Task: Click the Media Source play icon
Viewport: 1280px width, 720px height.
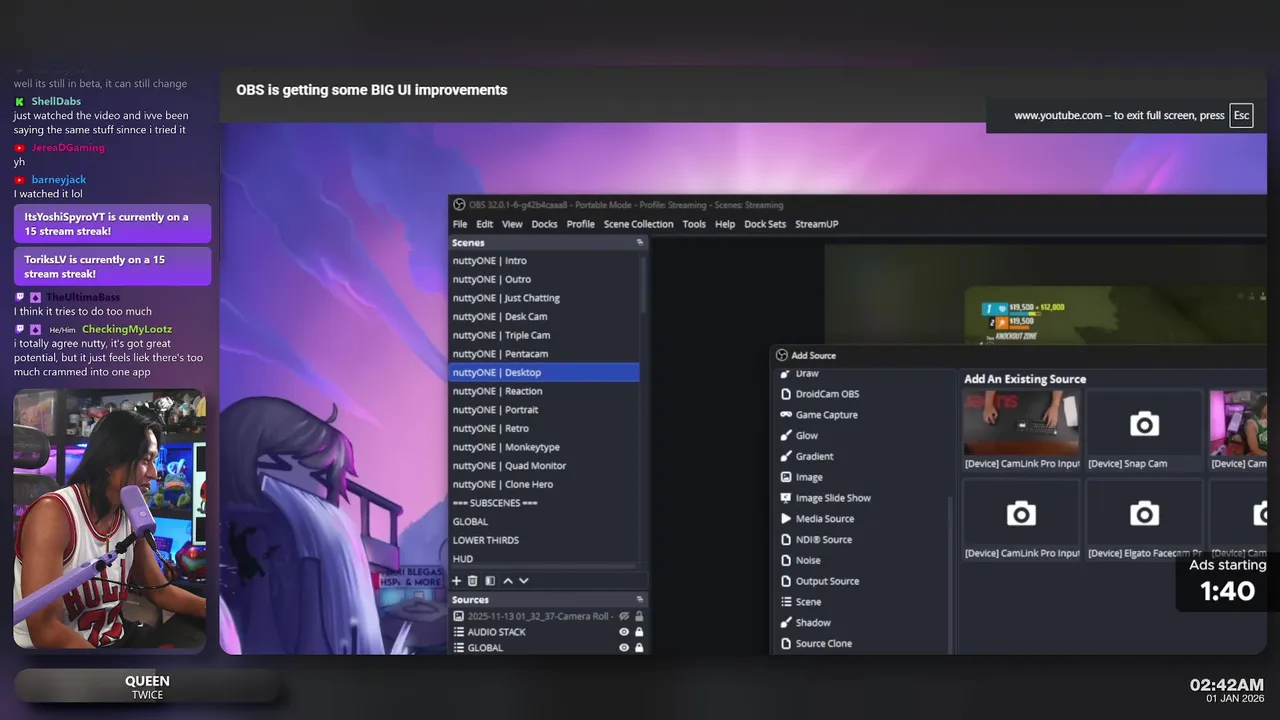Action: pyautogui.click(x=786, y=519)
